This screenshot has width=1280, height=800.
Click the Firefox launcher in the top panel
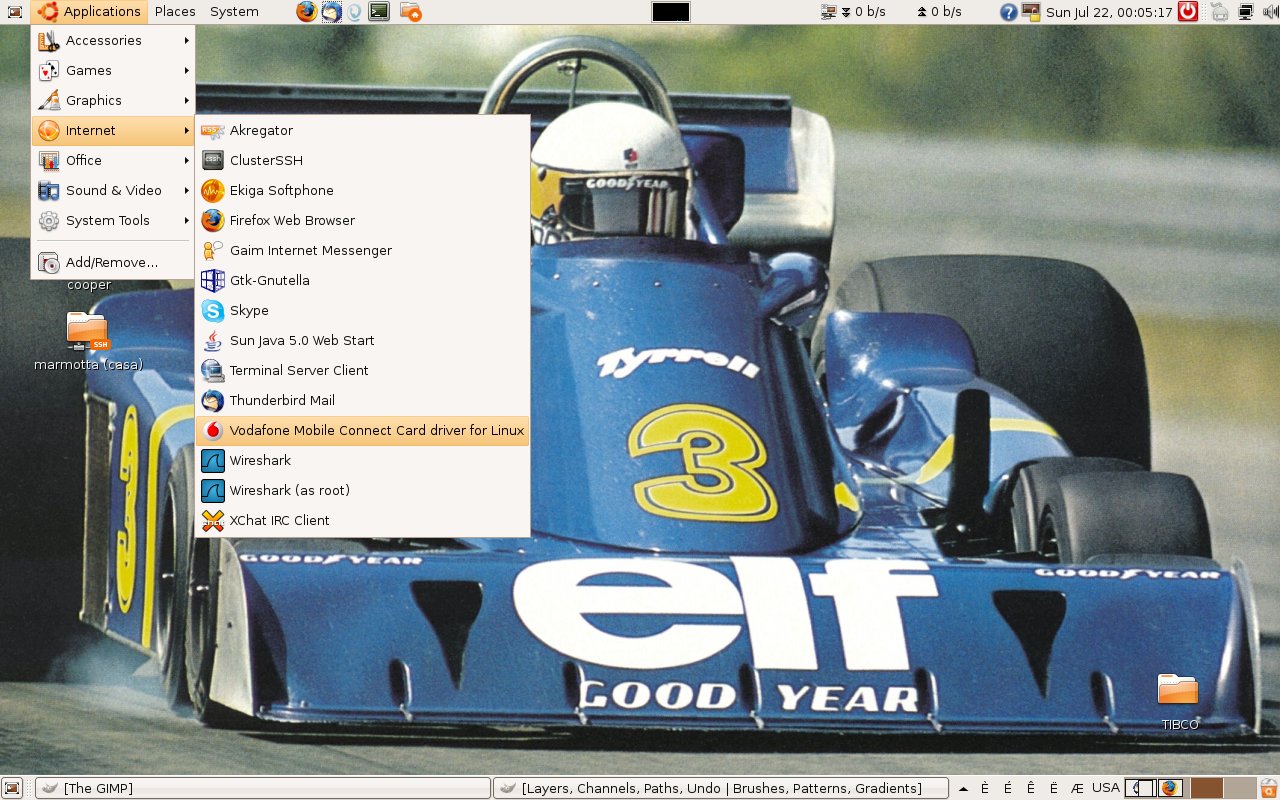click(x=307, y=12)
